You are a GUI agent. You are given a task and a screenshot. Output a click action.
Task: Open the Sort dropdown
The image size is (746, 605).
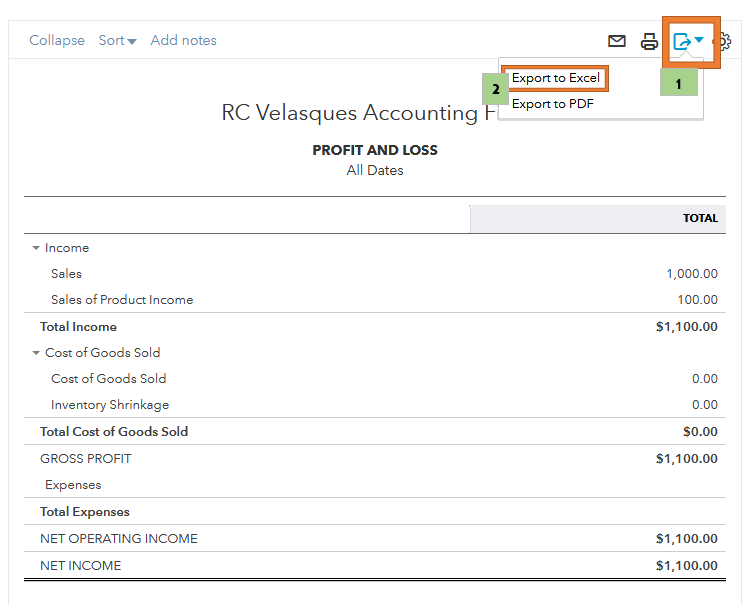pos(117,41)
